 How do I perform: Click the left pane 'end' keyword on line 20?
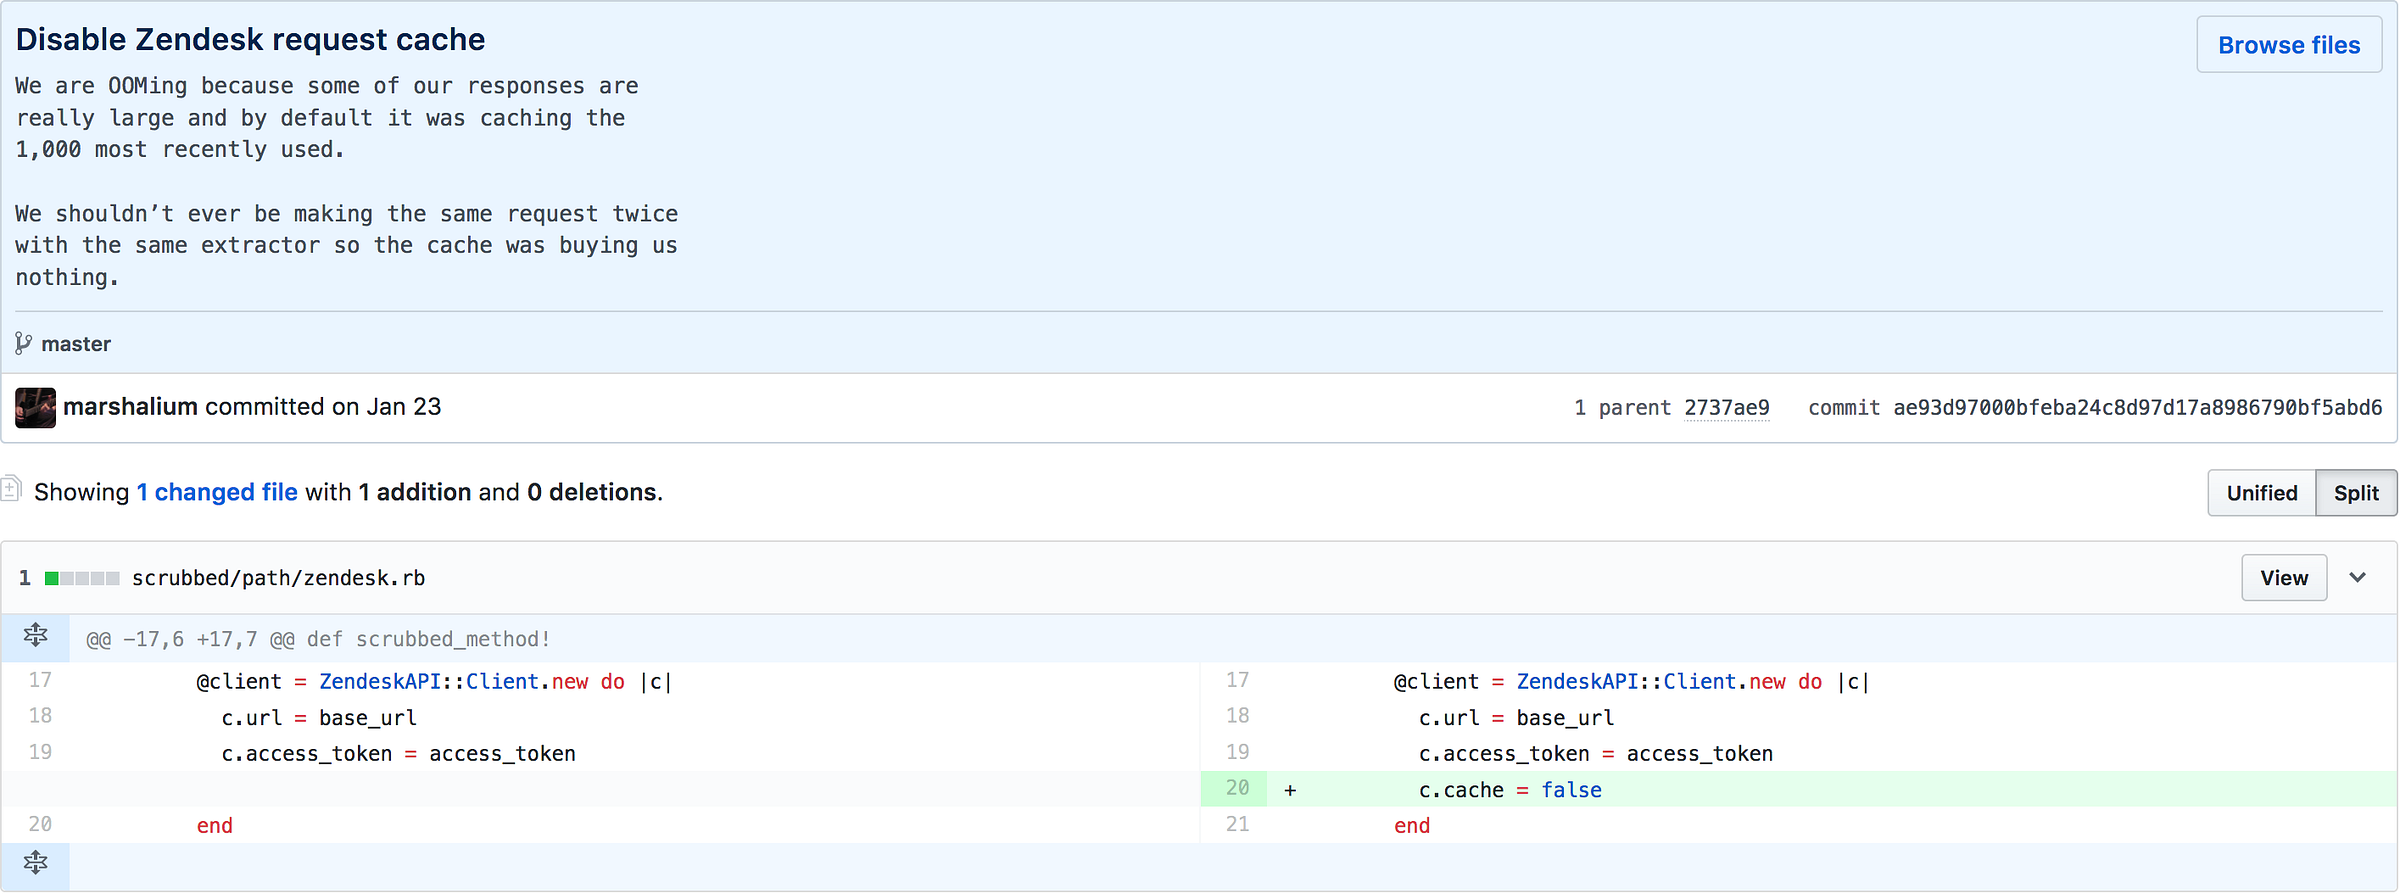point(214,826)
